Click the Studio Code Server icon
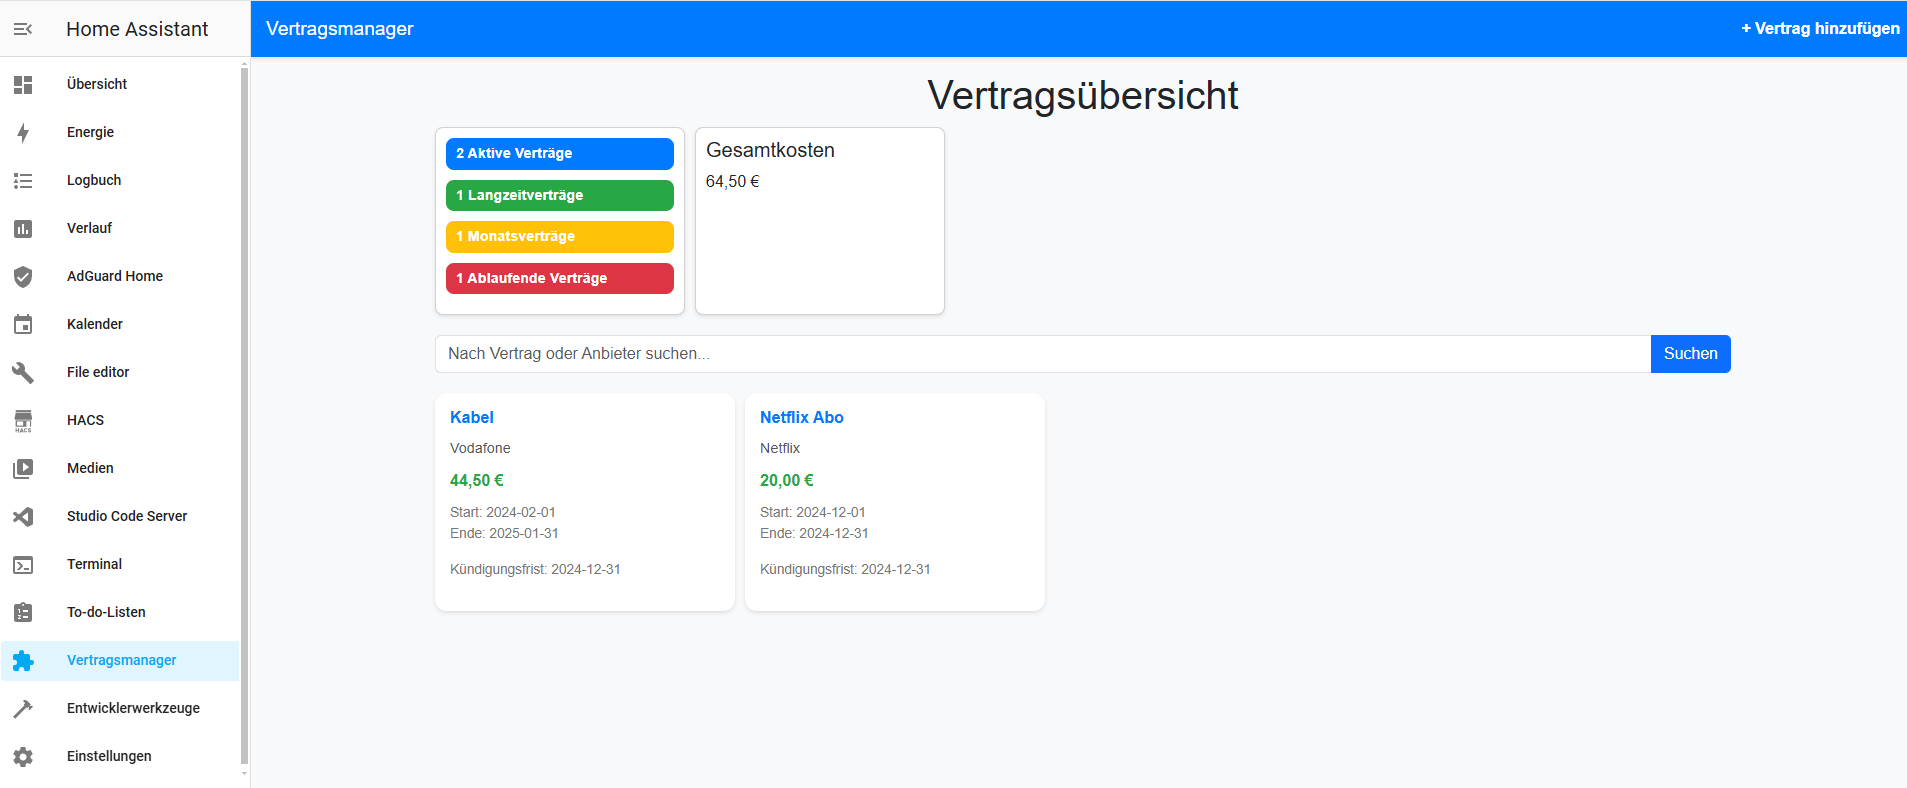 [23, 517]
